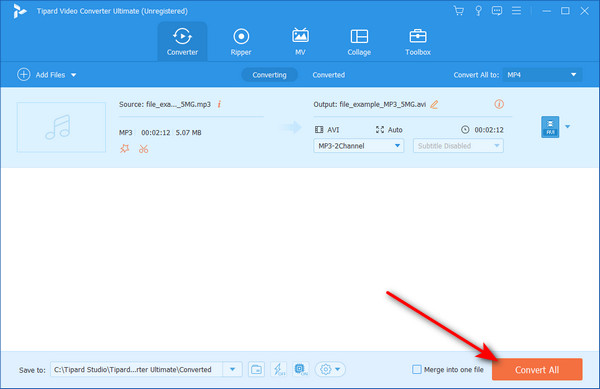The height and width of the screenshot is (389, 600).
Task: Toggle the lightning-bolt fast conversion button
Action: (x=279, y=369)
